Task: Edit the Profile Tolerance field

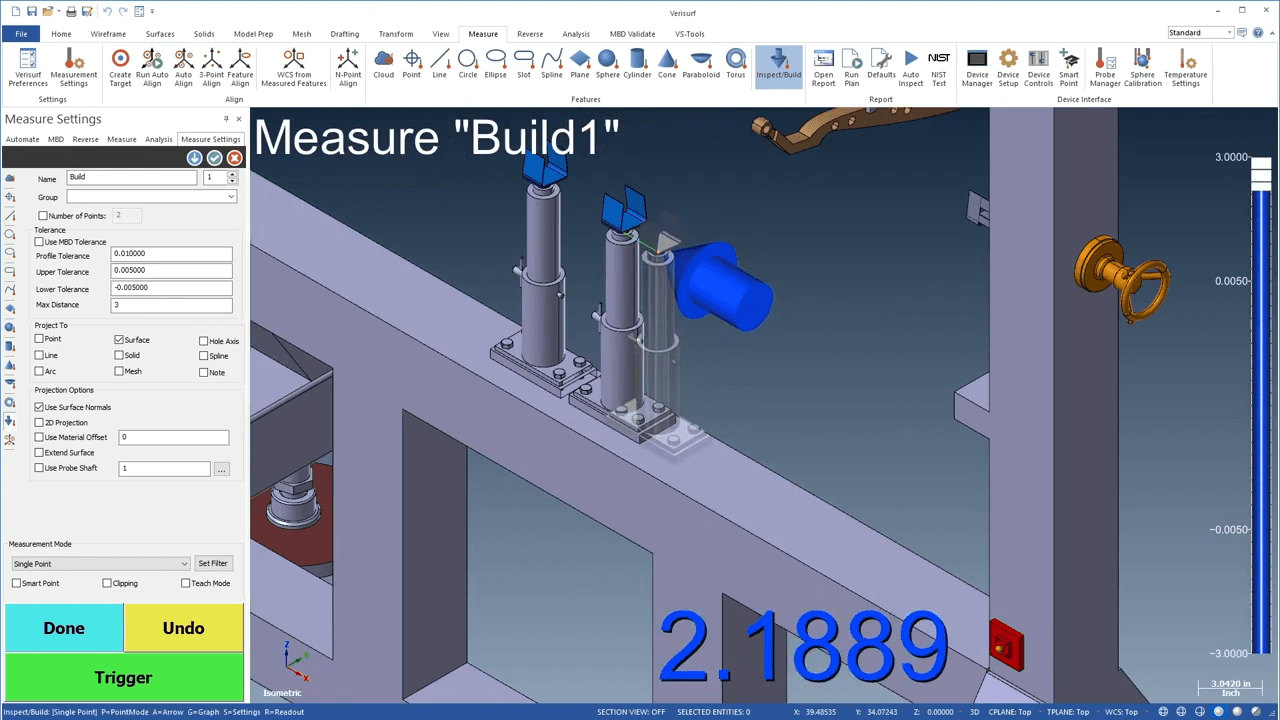Action: point(171,254)
